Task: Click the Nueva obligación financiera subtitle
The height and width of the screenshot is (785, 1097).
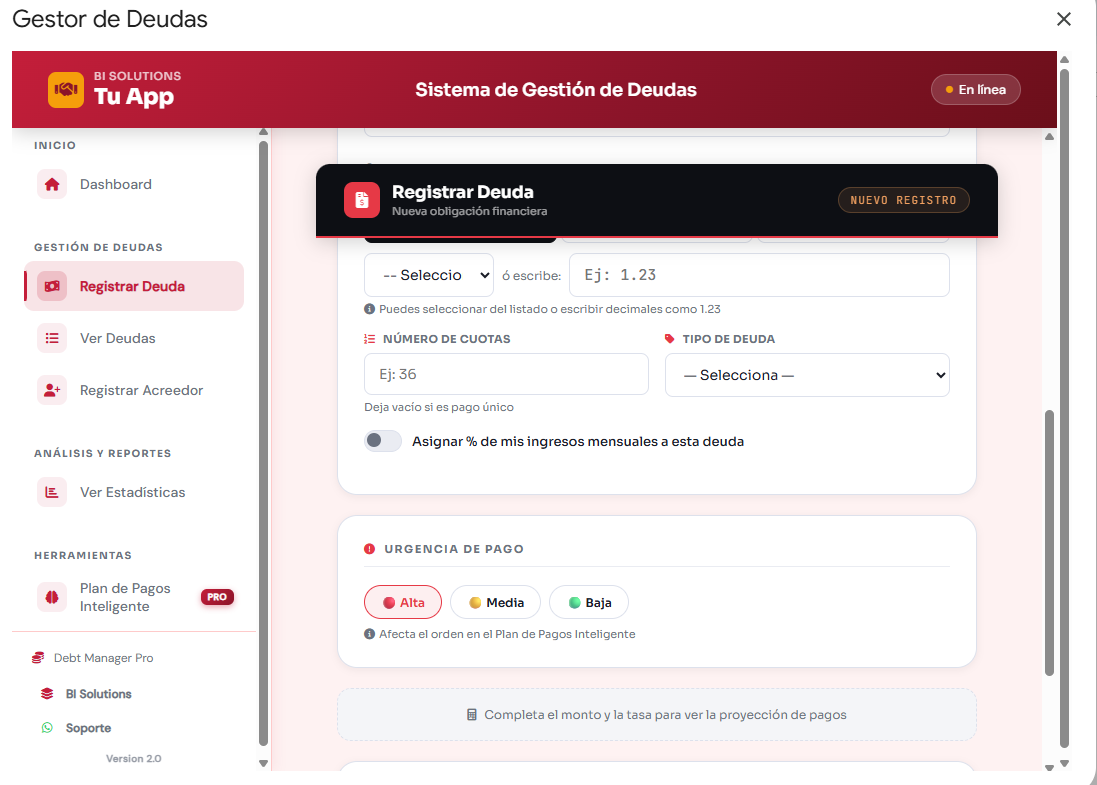Action: (469, 211)
